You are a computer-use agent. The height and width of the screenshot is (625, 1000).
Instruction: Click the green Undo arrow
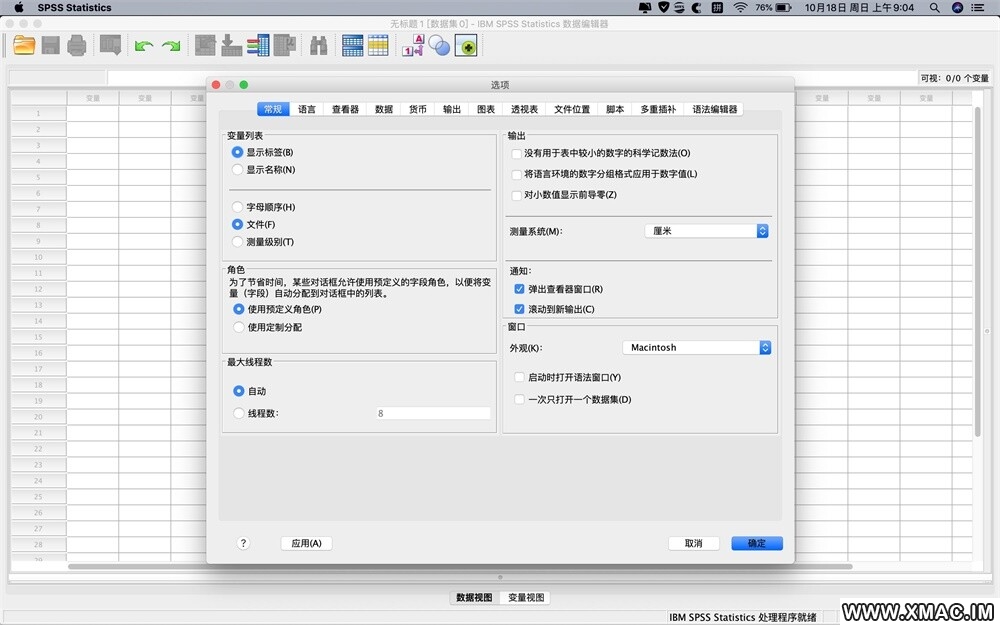coord(144,46)
